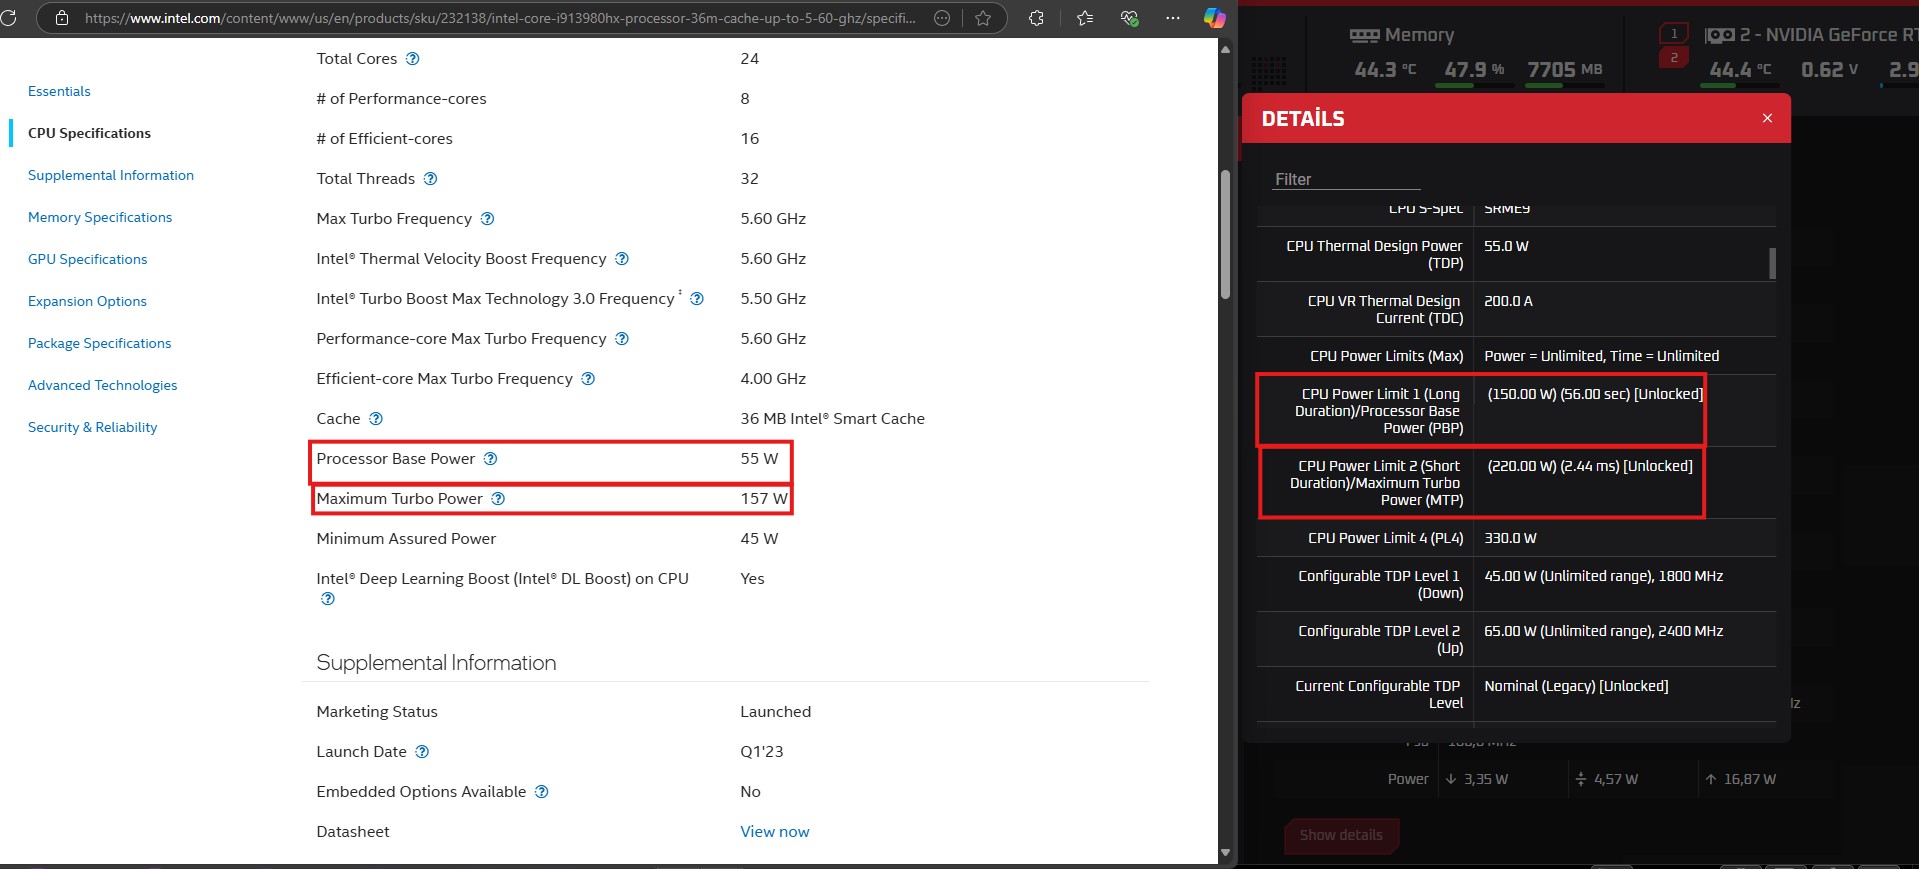Open info icon for Performance-core Max Turbo Frequency

click(x=621, y=339)
